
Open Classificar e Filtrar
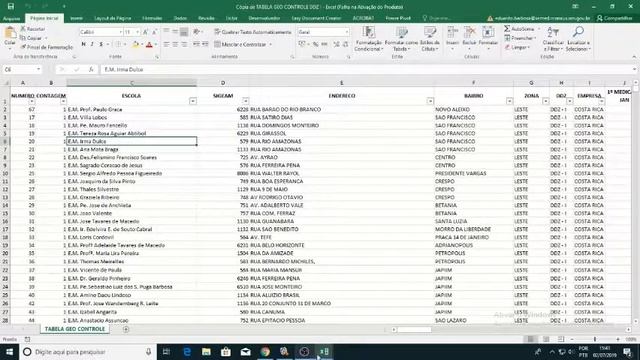point(553,39)
